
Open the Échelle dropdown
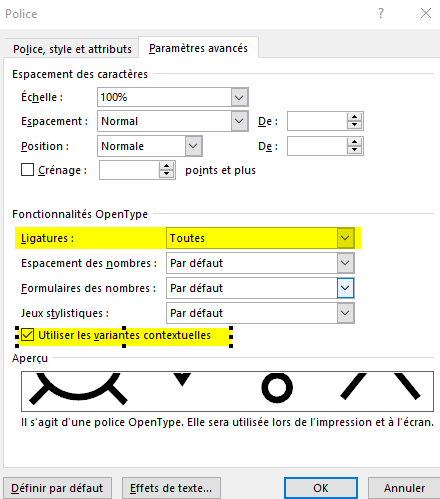(x=239, y=97)
